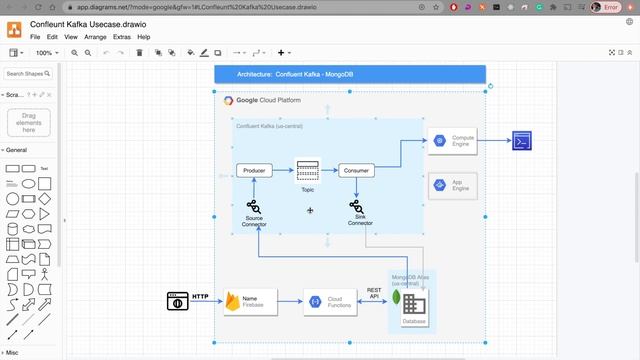Open the 100% zoom level dropdown
Screen dimensions: 640x360
pos(47,53)
